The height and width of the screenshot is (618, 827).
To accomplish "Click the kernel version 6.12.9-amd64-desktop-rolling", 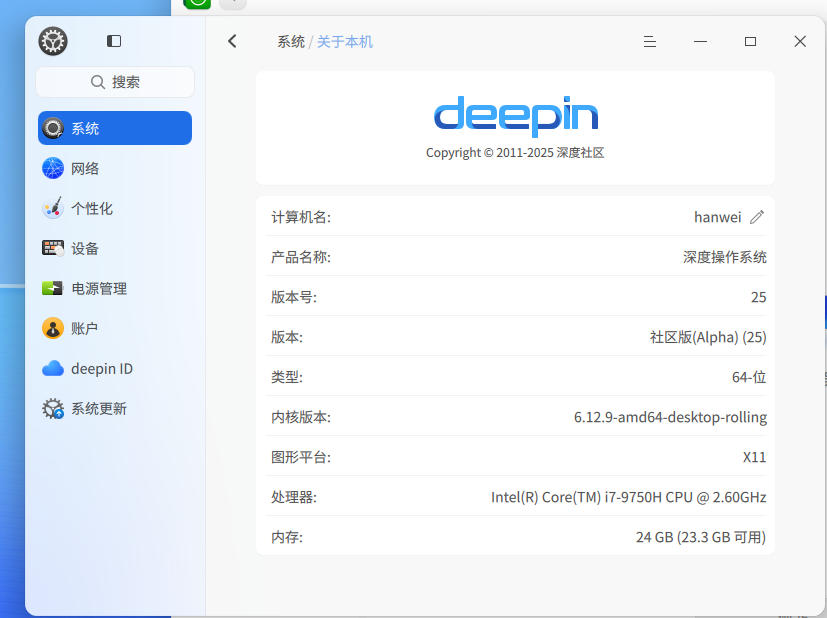I will (x=670, y=417).
